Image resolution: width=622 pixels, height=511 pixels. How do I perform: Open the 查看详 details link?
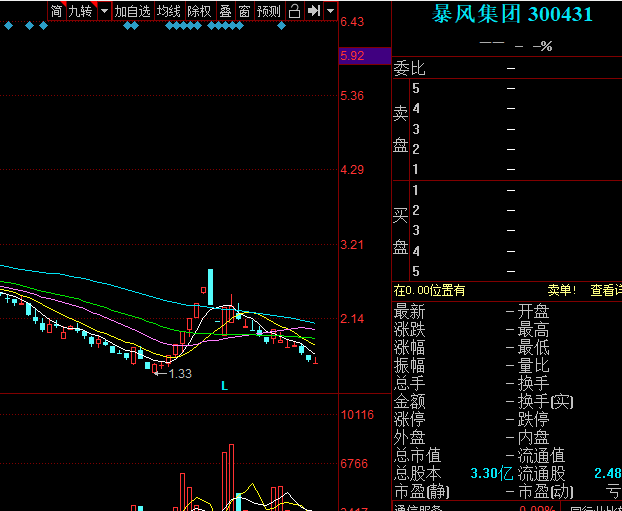[606, 290]
